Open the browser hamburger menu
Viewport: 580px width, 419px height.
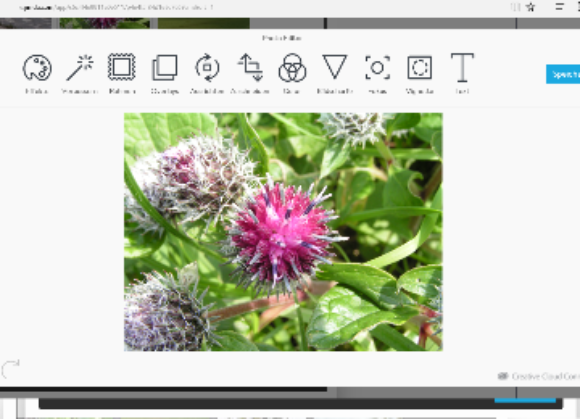click(x=560, y=7)
